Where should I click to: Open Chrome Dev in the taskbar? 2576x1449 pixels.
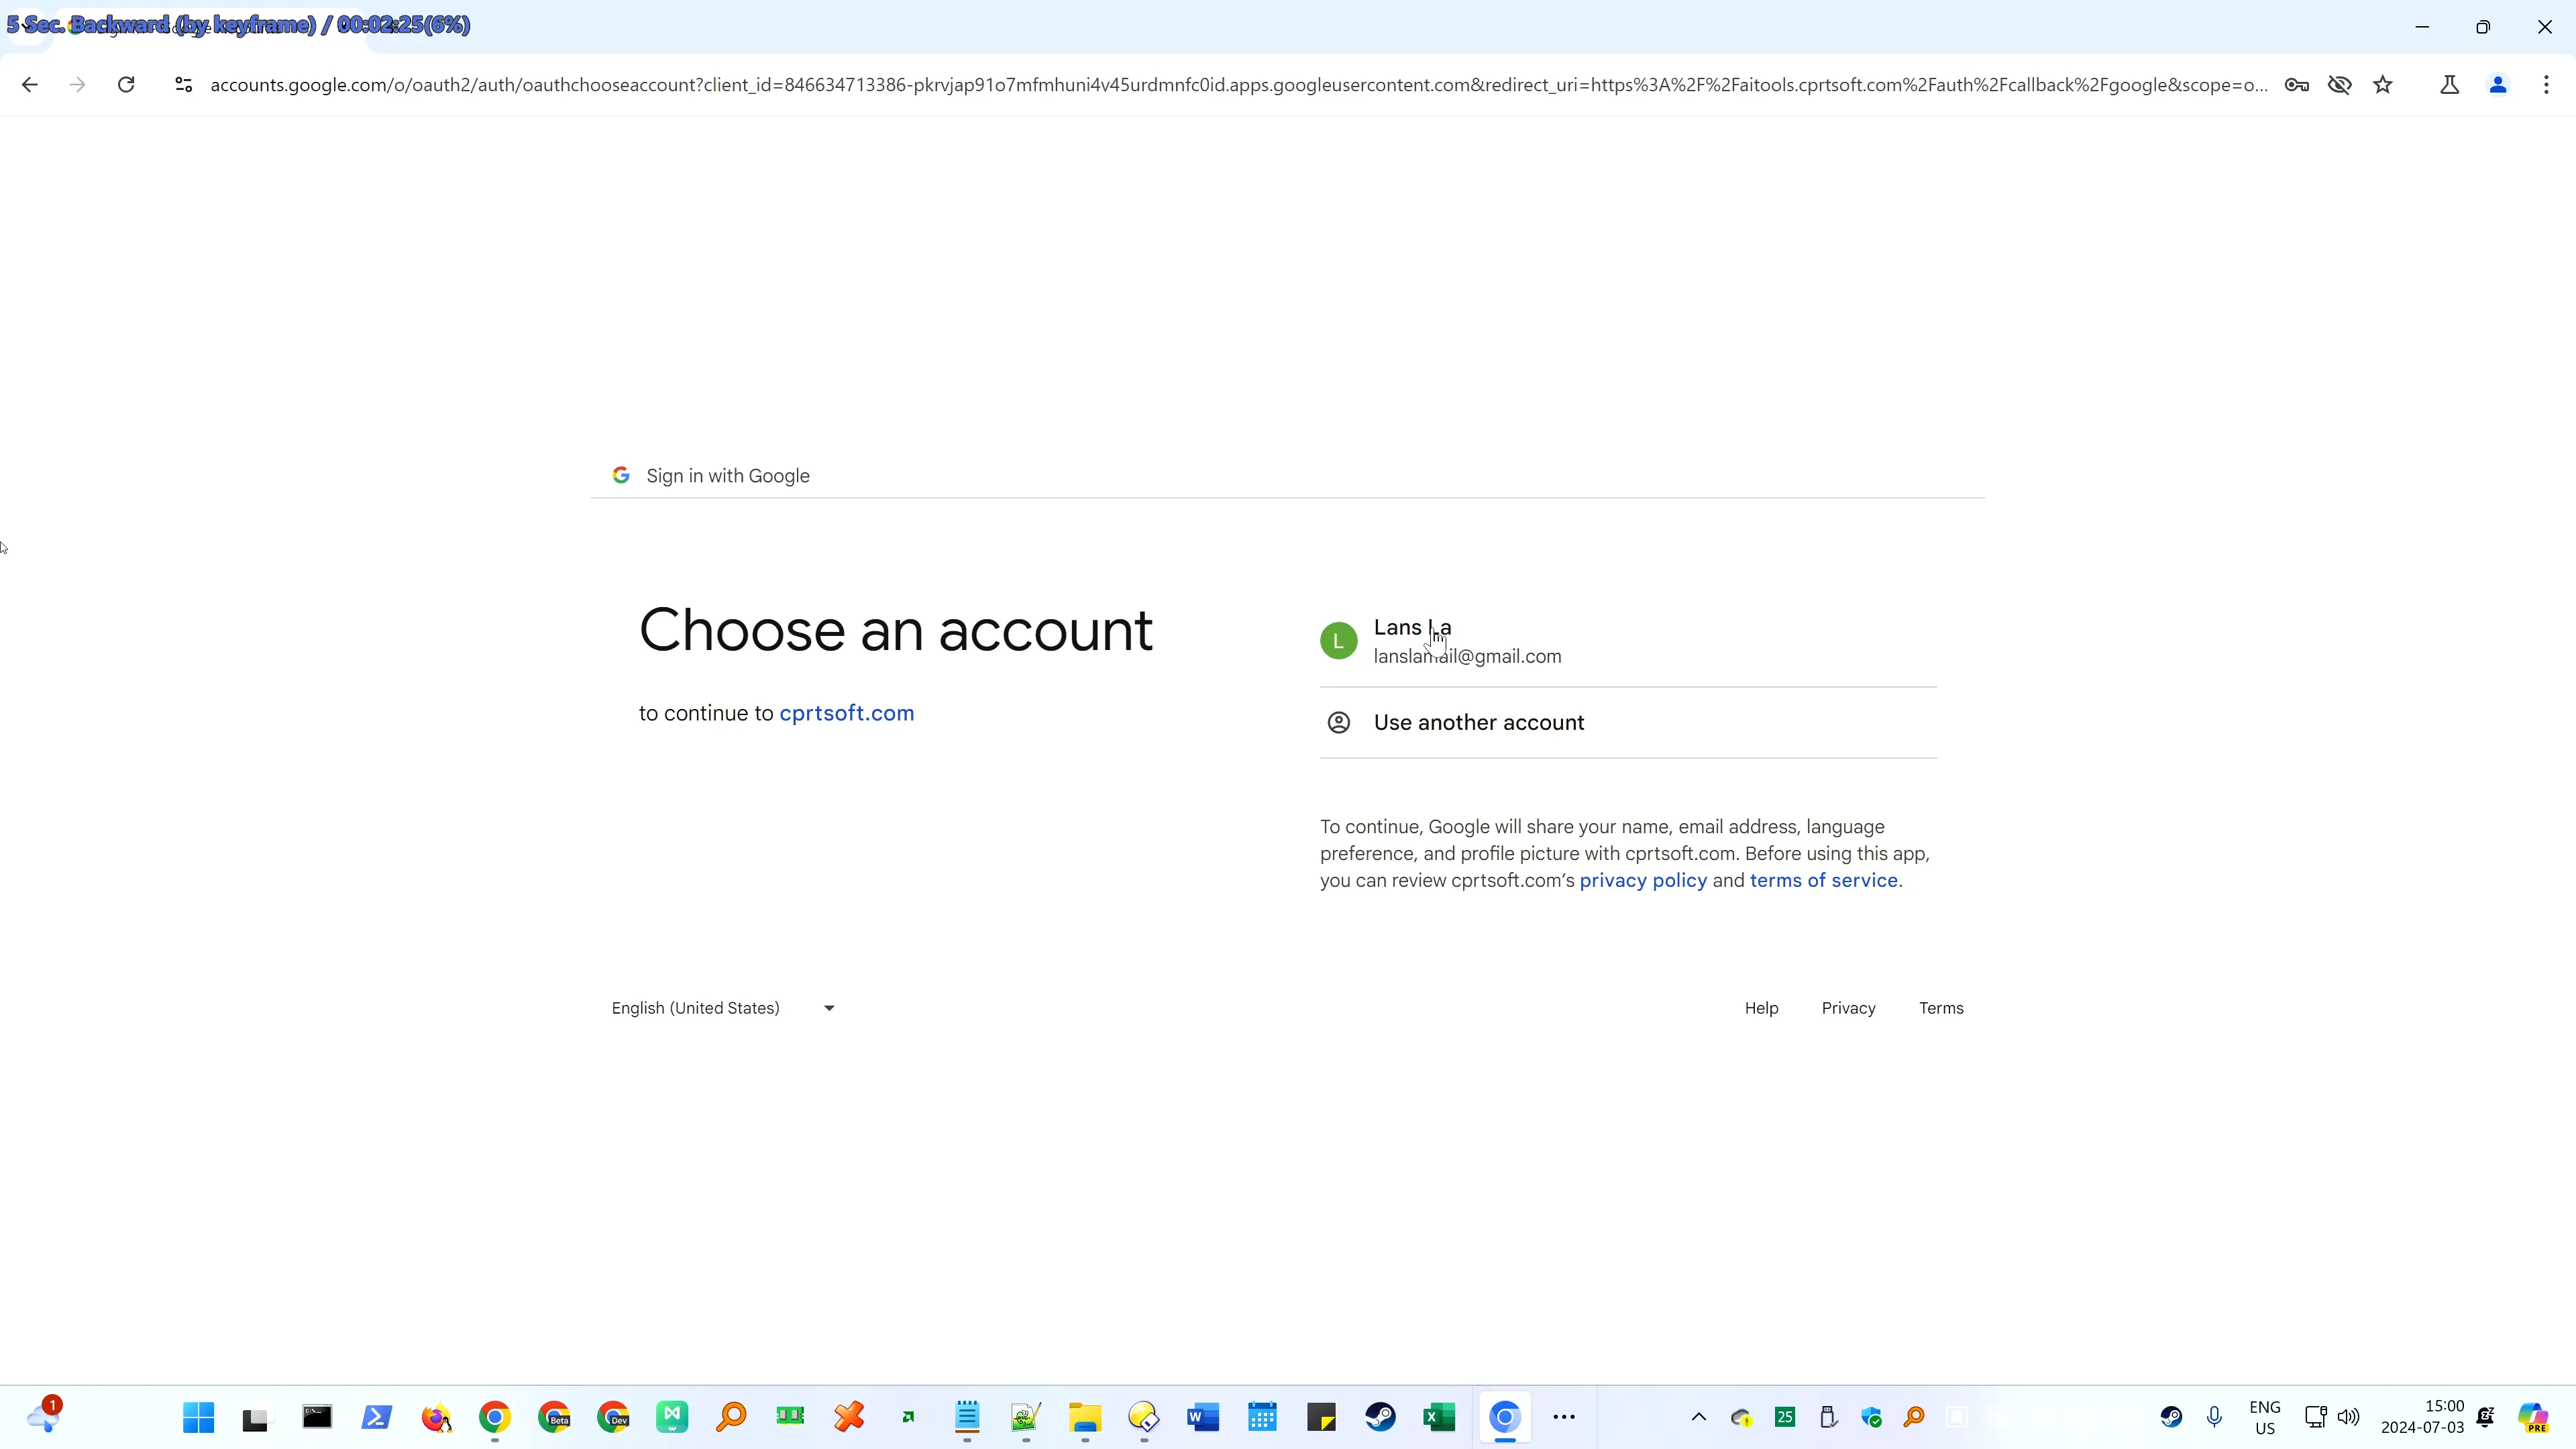point(613,1417)
